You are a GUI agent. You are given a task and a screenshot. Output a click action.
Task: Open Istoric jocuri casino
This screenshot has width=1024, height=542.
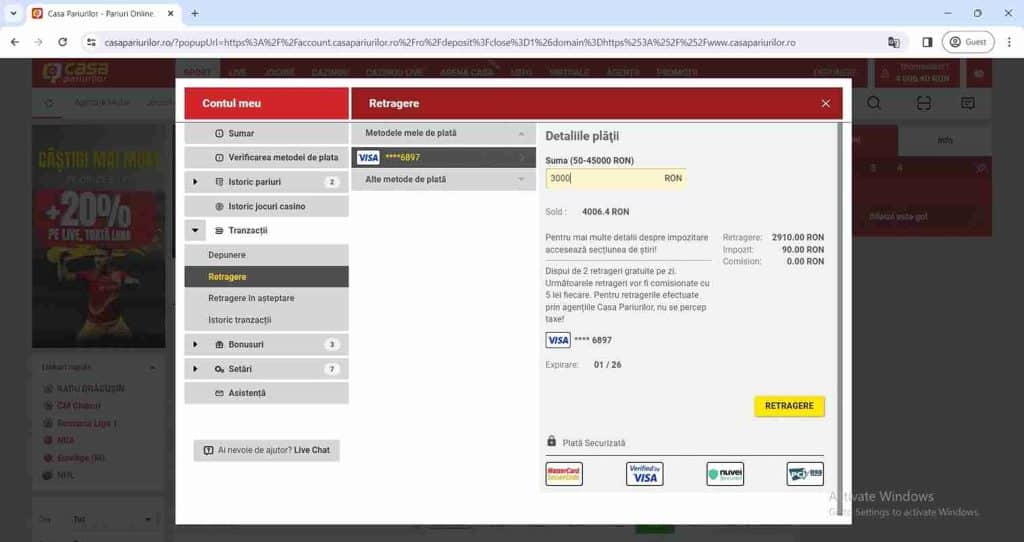point(266,206)
